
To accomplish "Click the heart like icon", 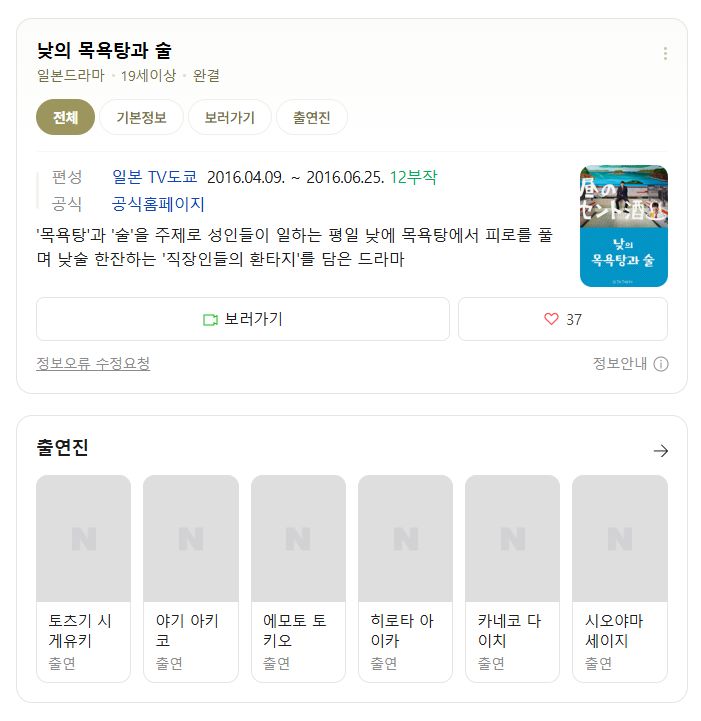I will pos(551,319).
